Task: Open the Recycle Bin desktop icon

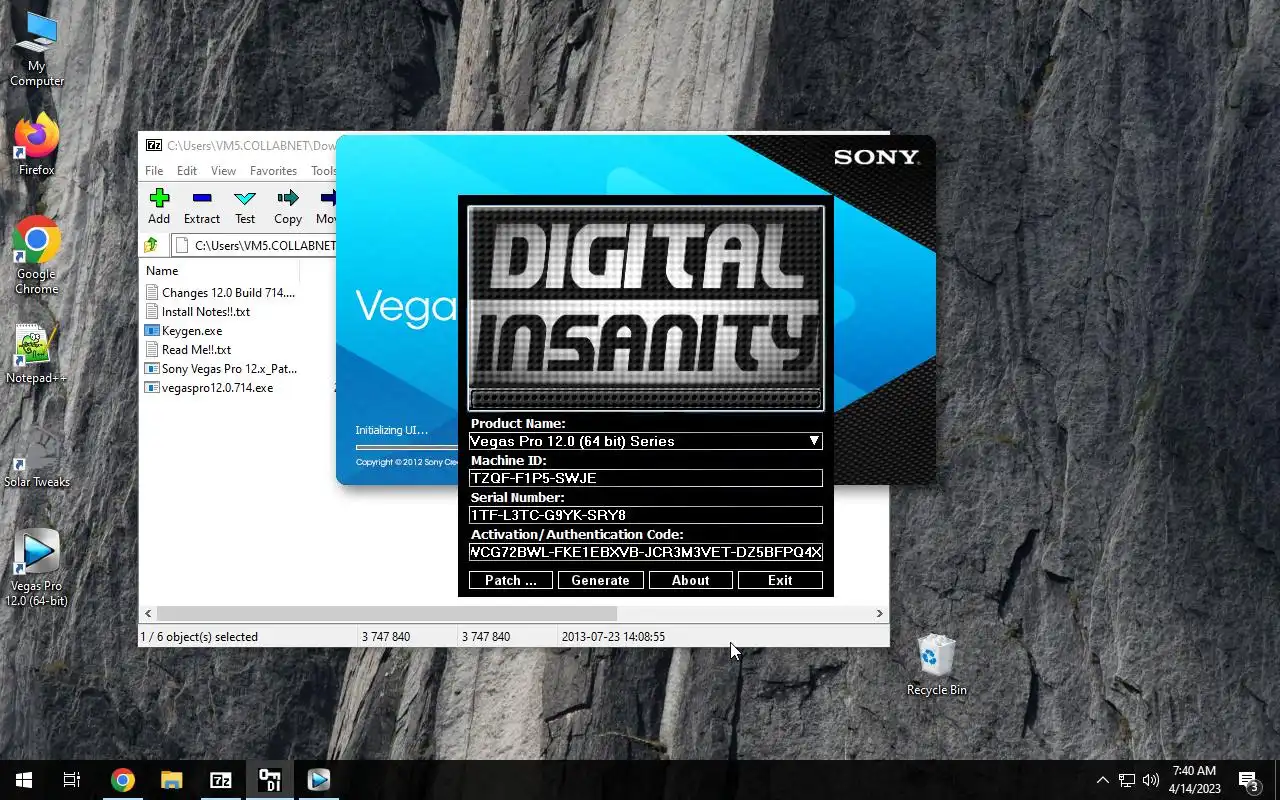Action: tap(937, 665)
